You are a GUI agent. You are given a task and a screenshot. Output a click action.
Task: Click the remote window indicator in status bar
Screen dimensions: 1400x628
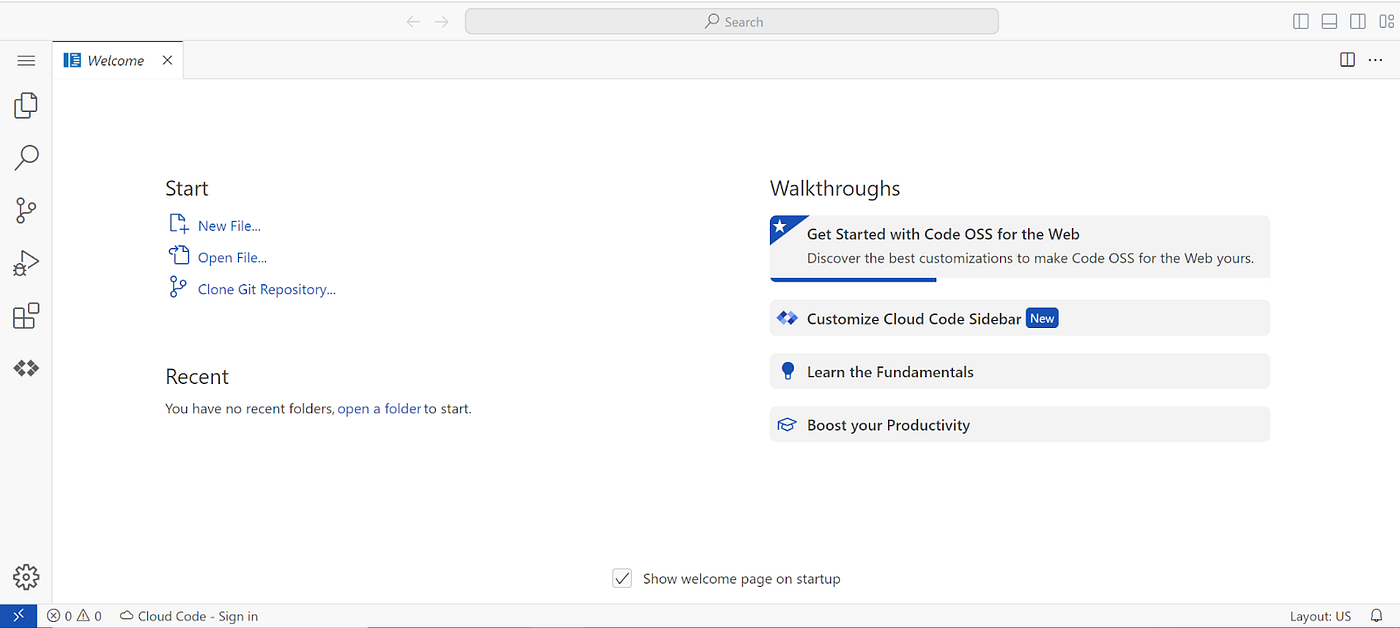pyautogui.click(x=19, y=616)
